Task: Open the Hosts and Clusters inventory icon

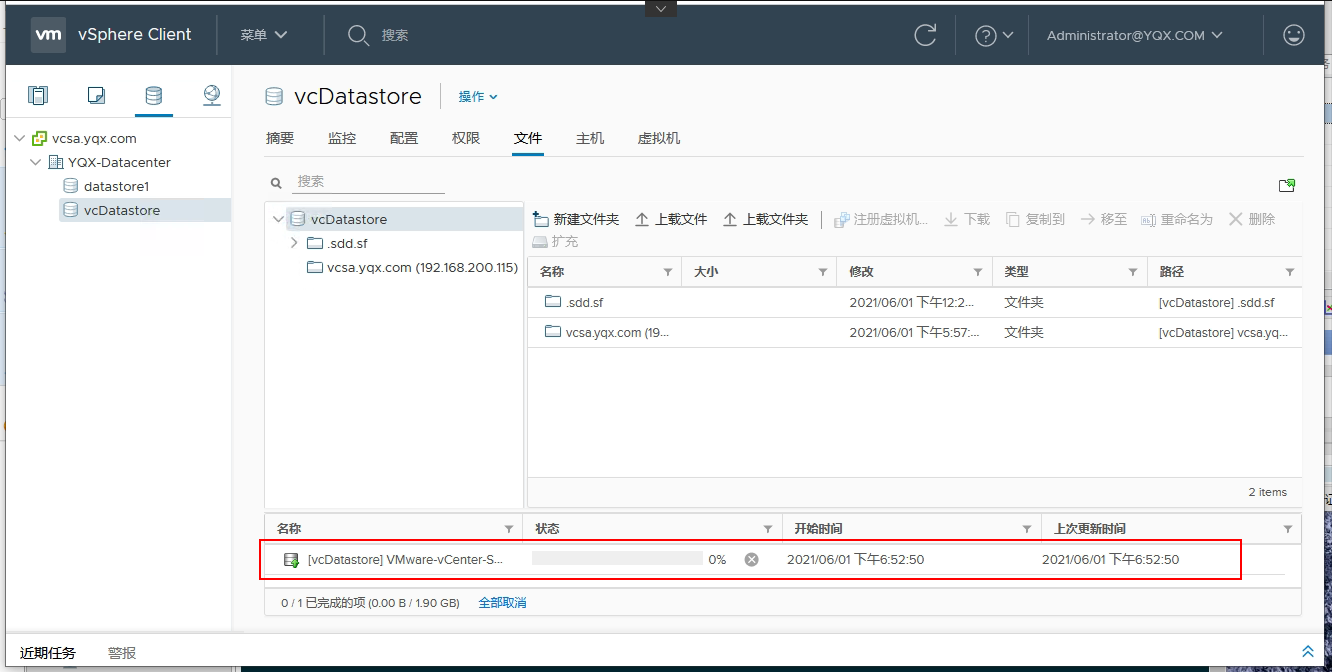Action: tap(38, 95)
